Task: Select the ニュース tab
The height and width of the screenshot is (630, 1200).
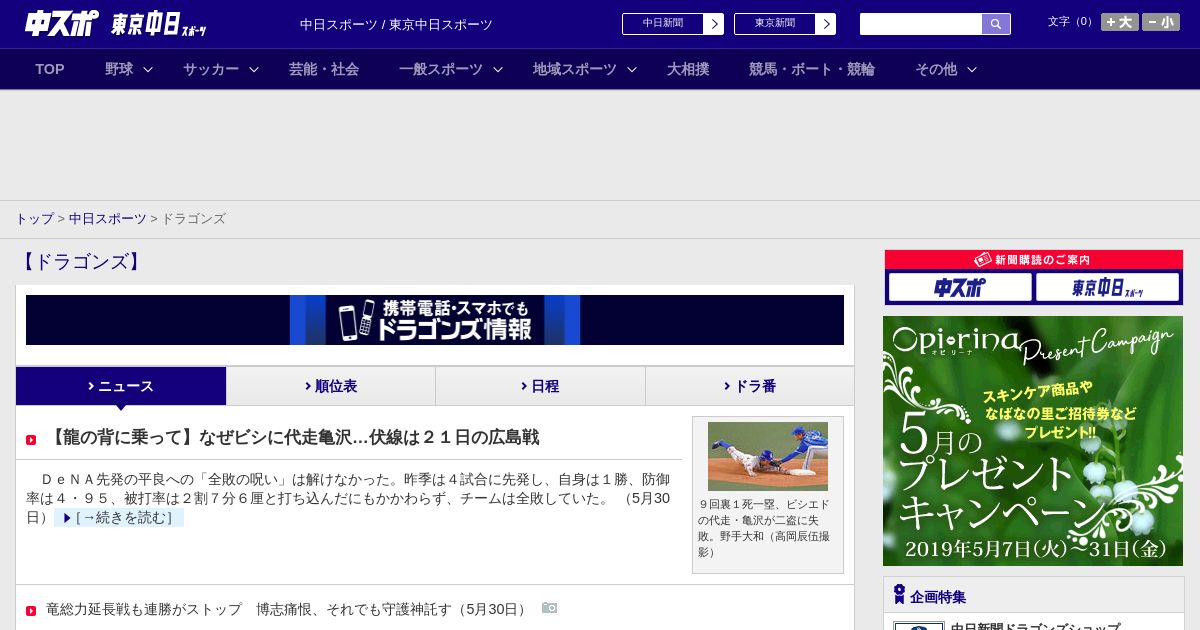Action: 121,386
